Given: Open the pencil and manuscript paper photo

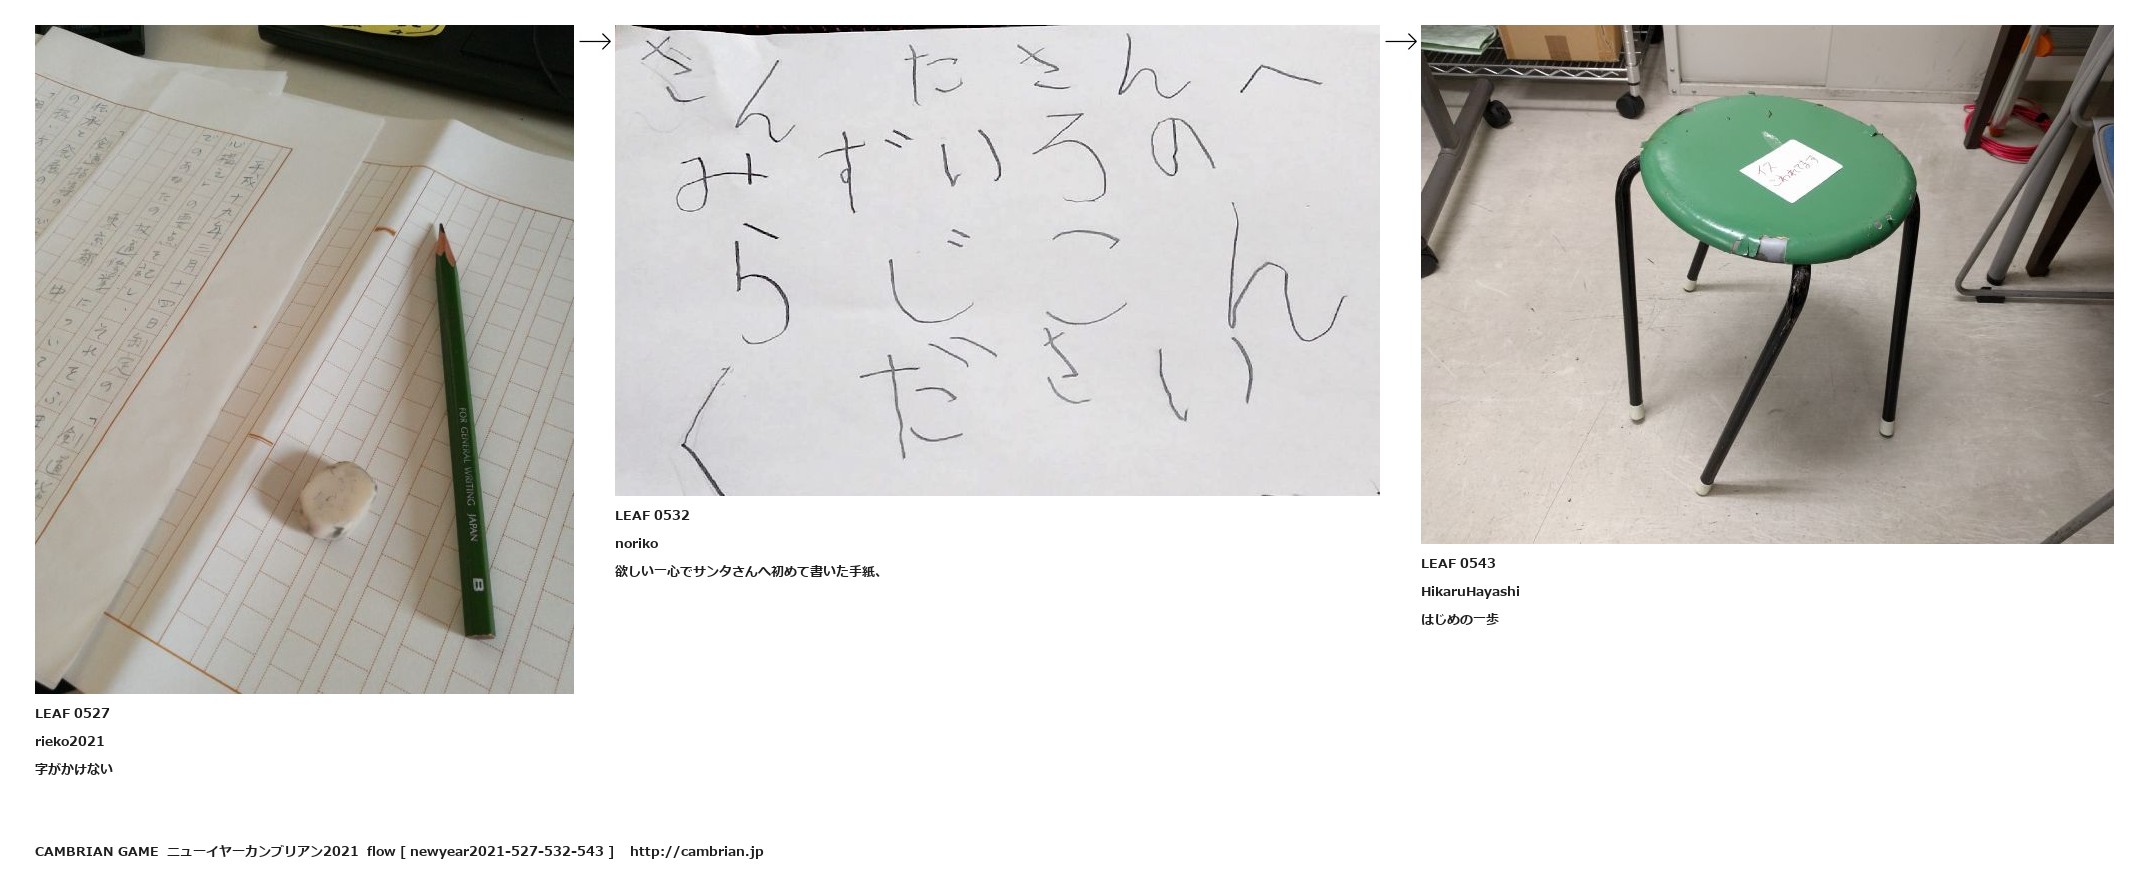Looking at the screenshot, I should (304, 359).
